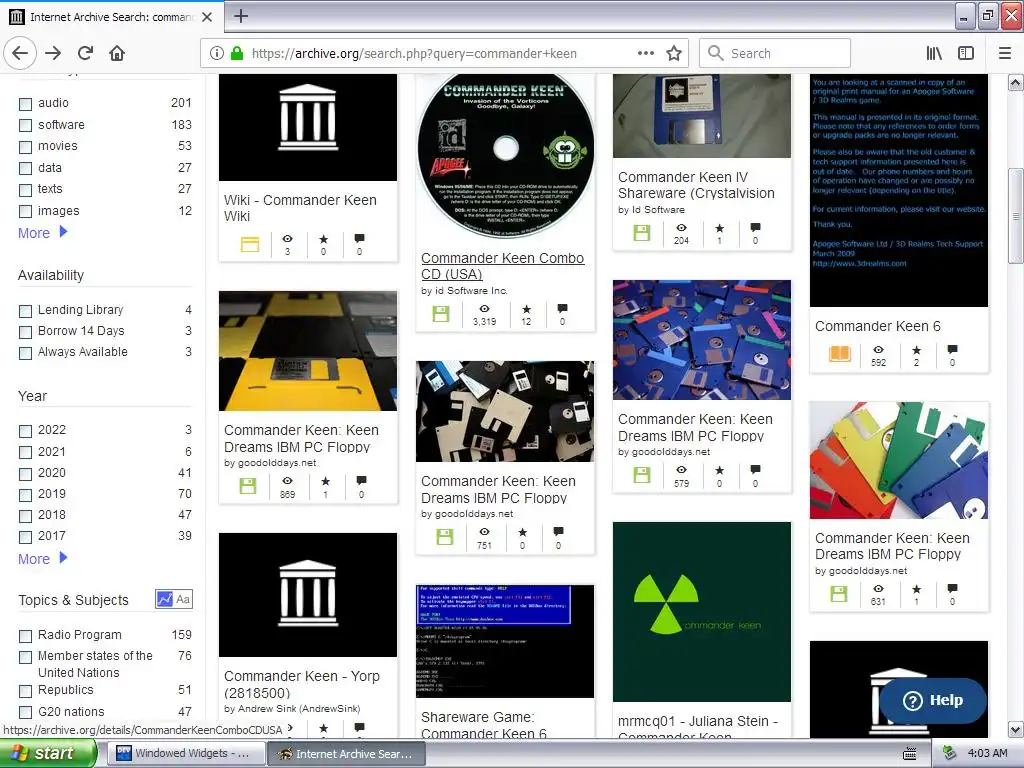This screenshot has width=1024, height=768.
Task: Click views eye icon on Commander Keen 6 card
Action: (878, 350)
